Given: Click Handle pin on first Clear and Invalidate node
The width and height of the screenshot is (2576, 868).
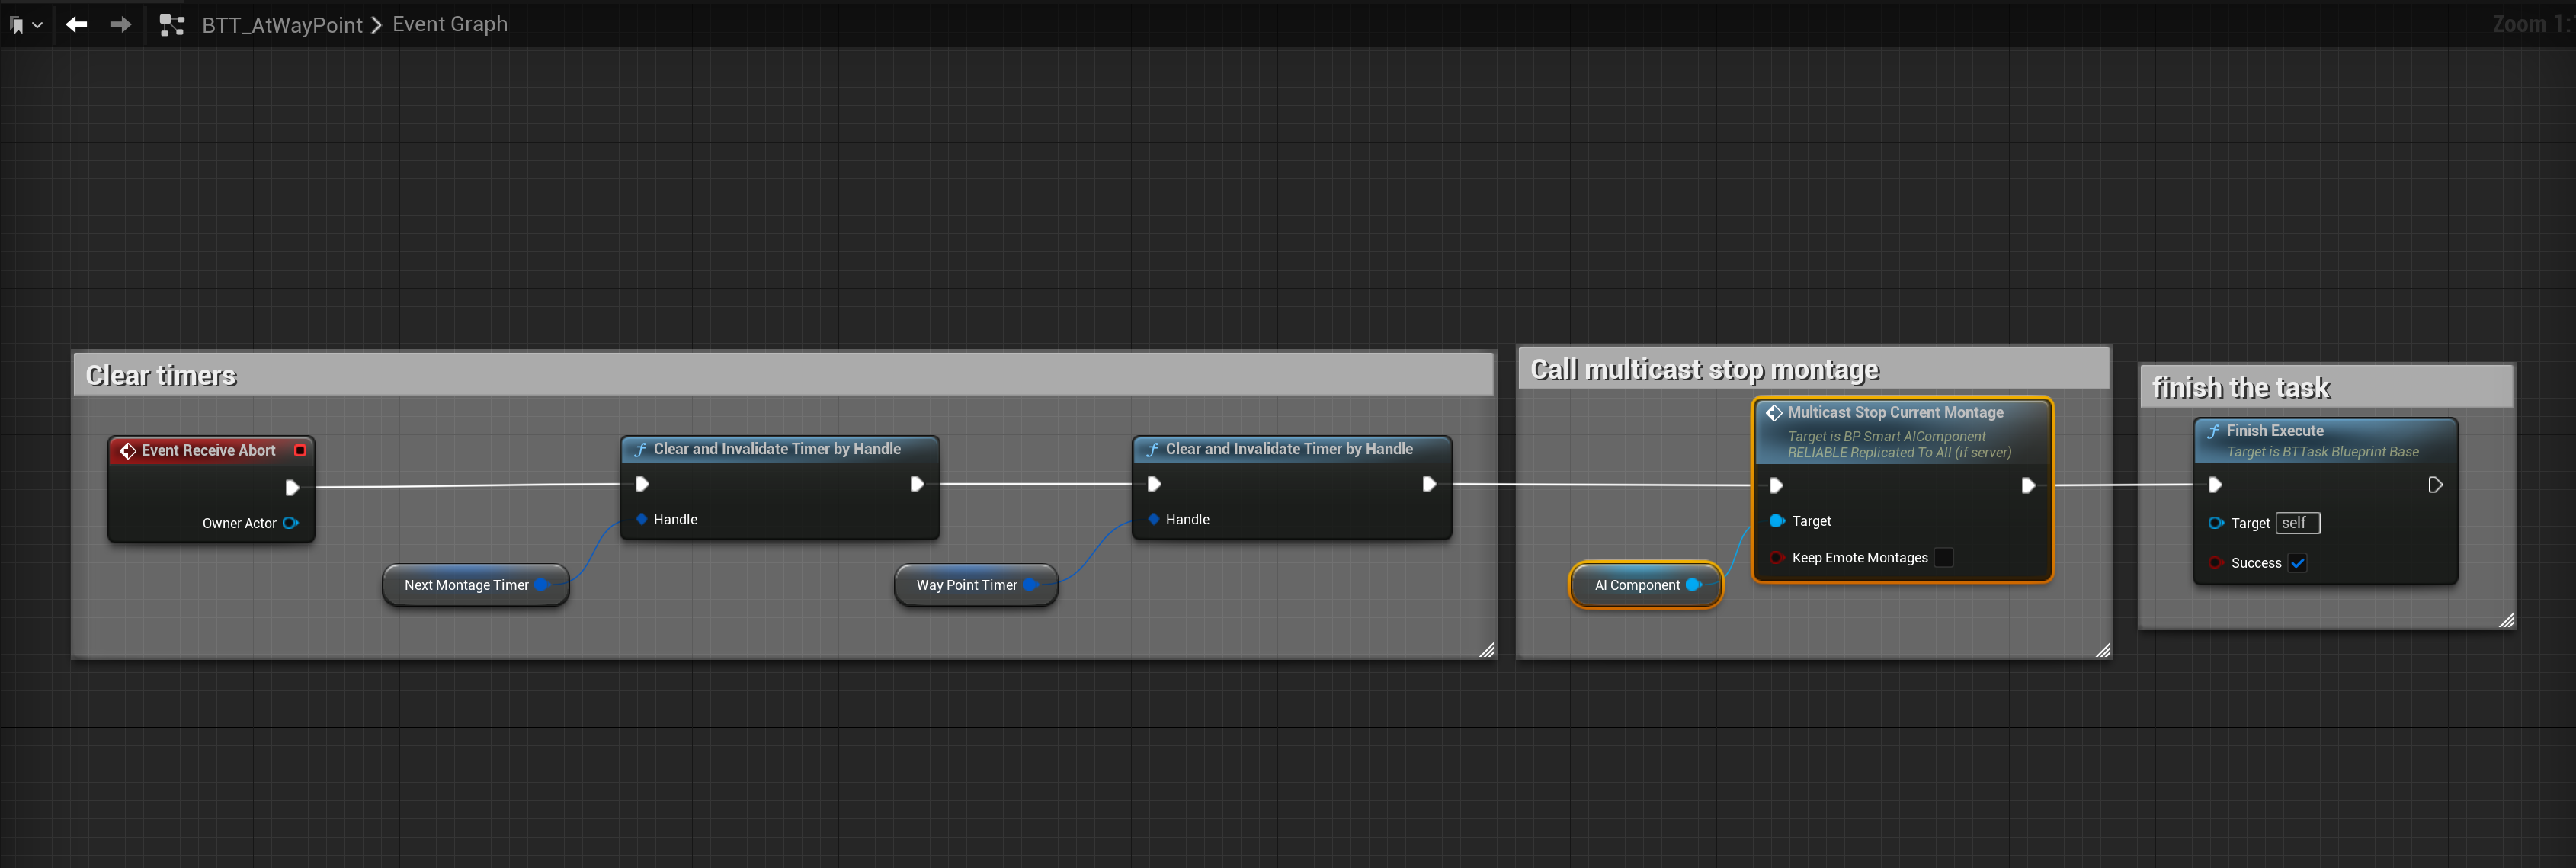Looking at the screenshot, I should click(642, 519).
